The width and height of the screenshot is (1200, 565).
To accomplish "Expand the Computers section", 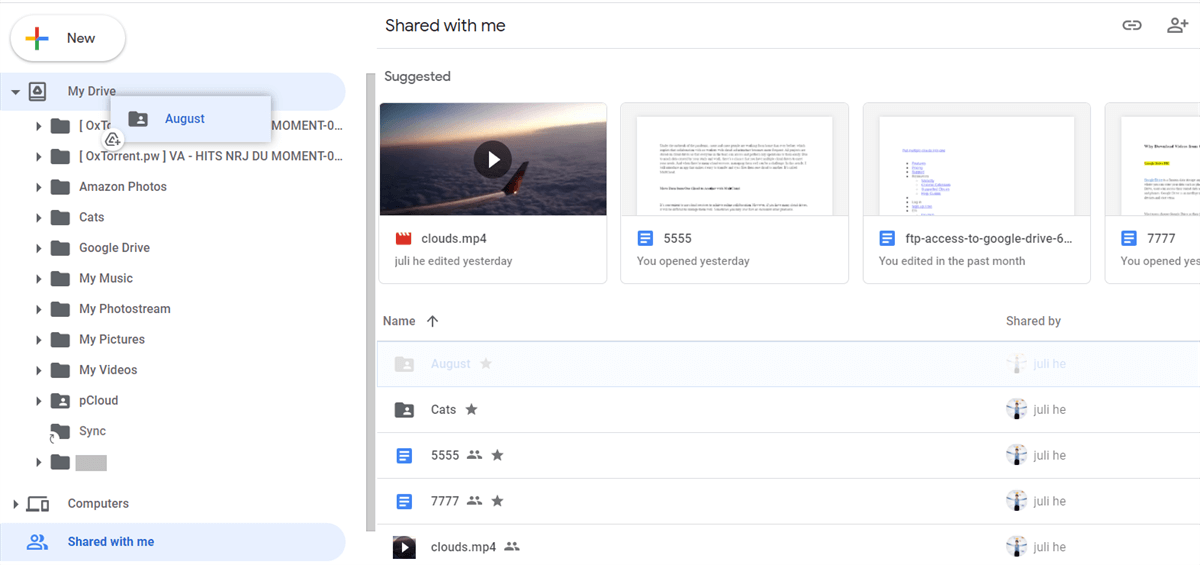I will click(15, 504).
